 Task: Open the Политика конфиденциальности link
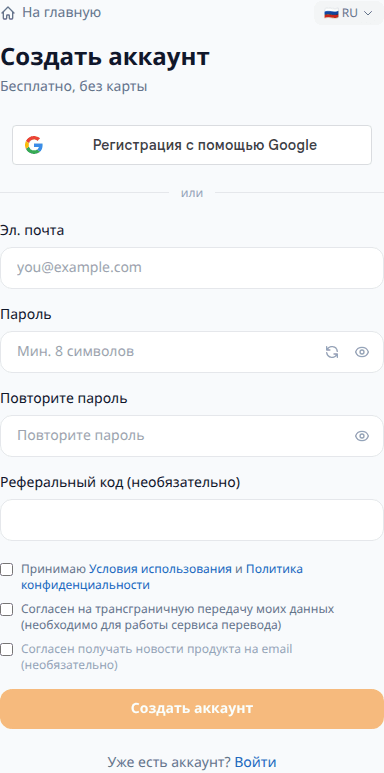[x=162, y=577]
